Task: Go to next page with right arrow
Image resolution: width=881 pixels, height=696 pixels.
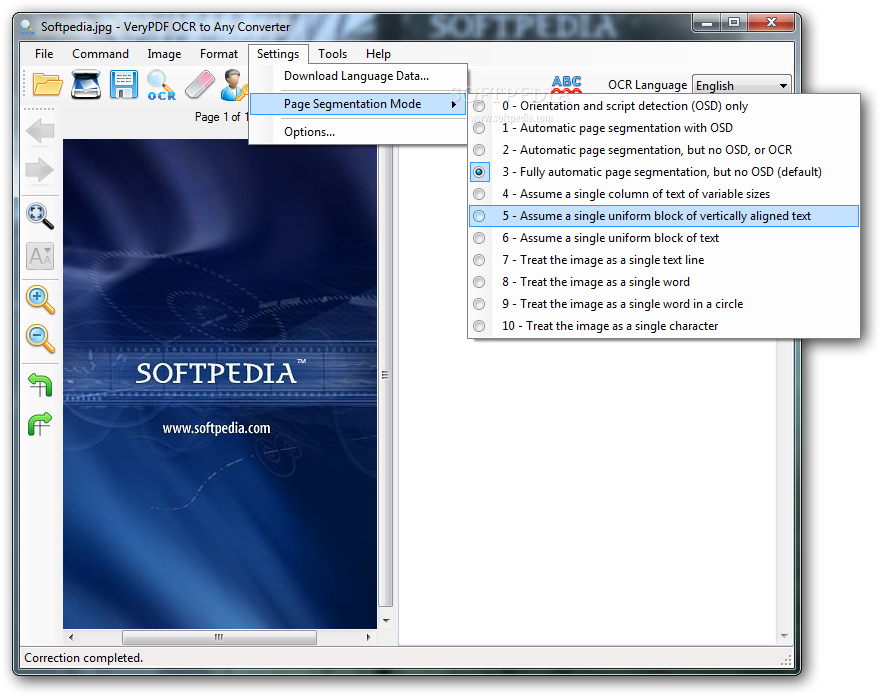Action: point(39,170)
